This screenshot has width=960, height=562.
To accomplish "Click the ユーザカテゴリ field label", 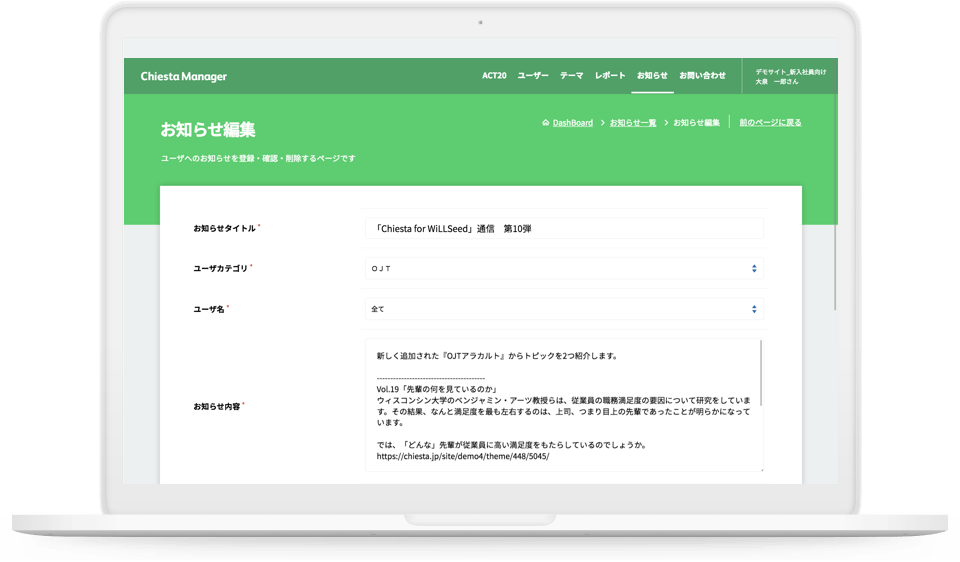I will (220, 268).
